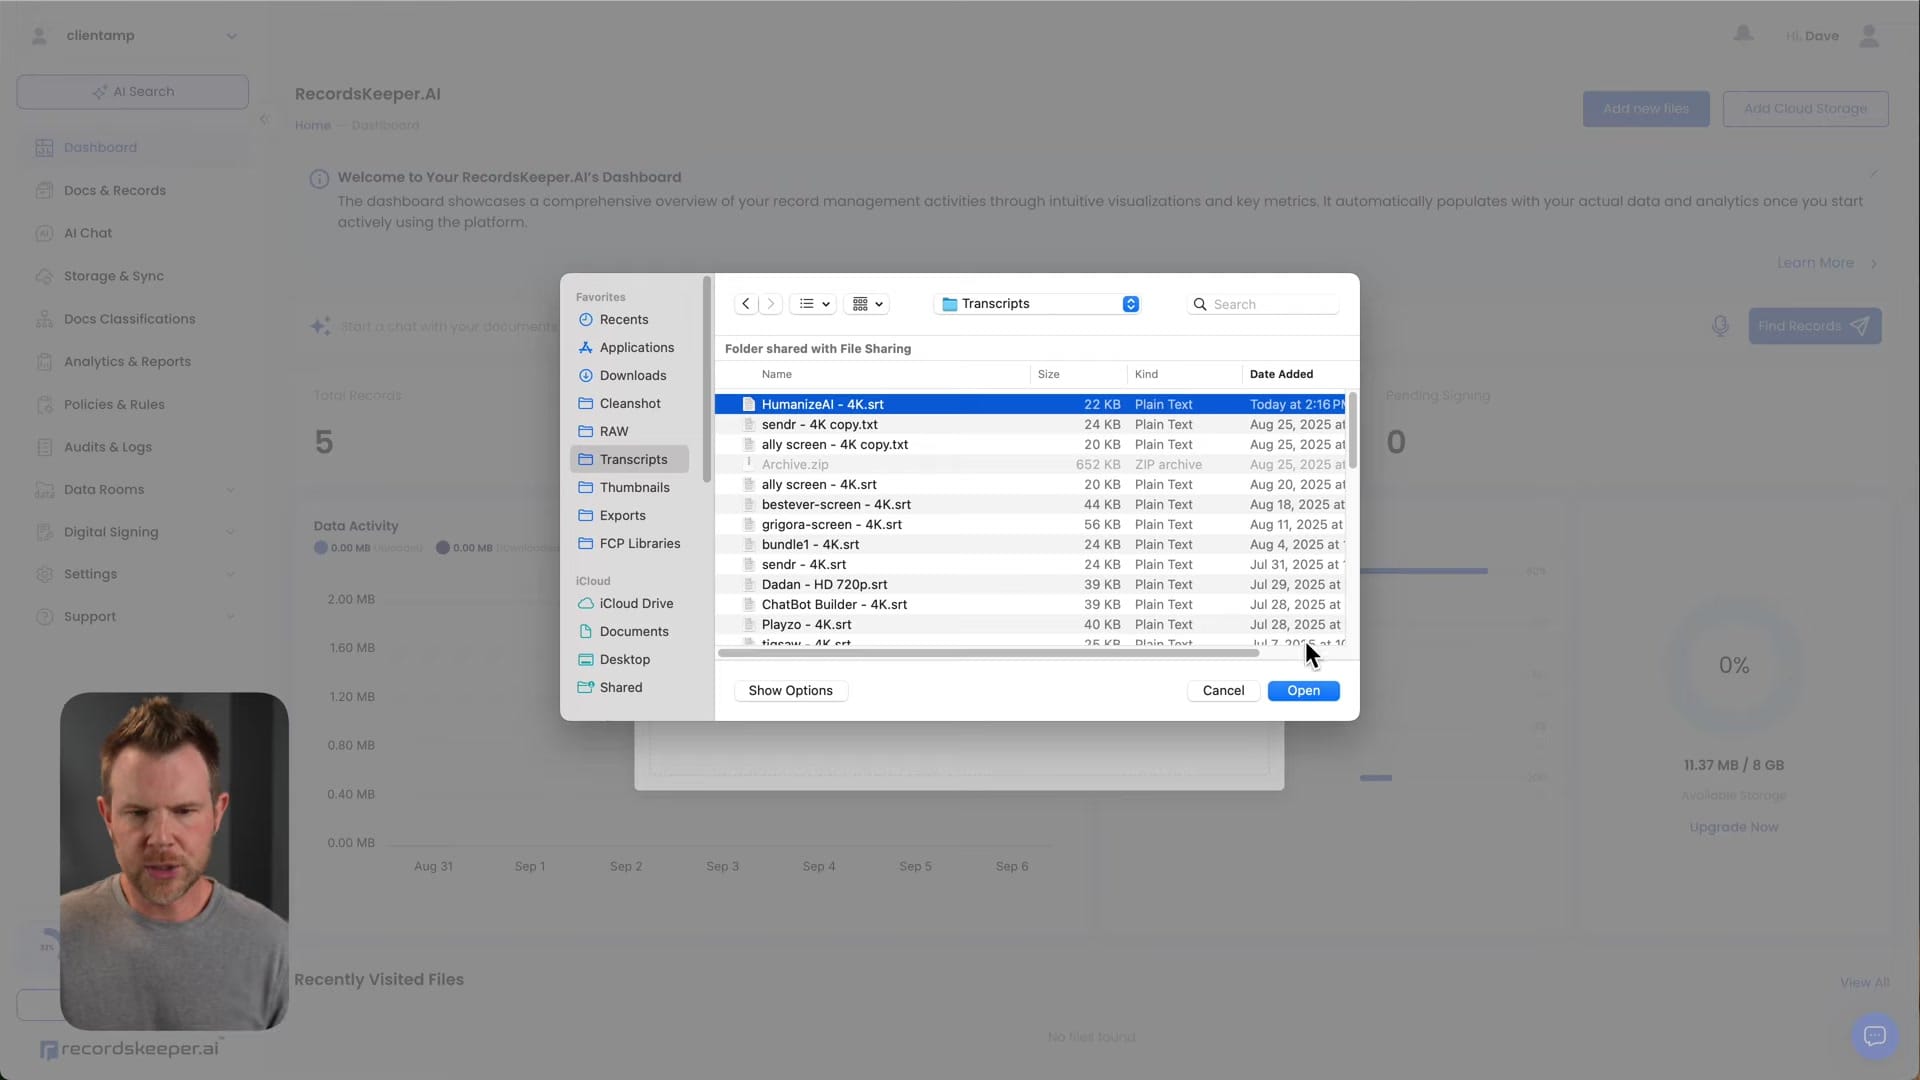Screen dimensions: 1920x1080
Task: Select file sendr - 4K copy.txt
Action: tap(1030, 425)
